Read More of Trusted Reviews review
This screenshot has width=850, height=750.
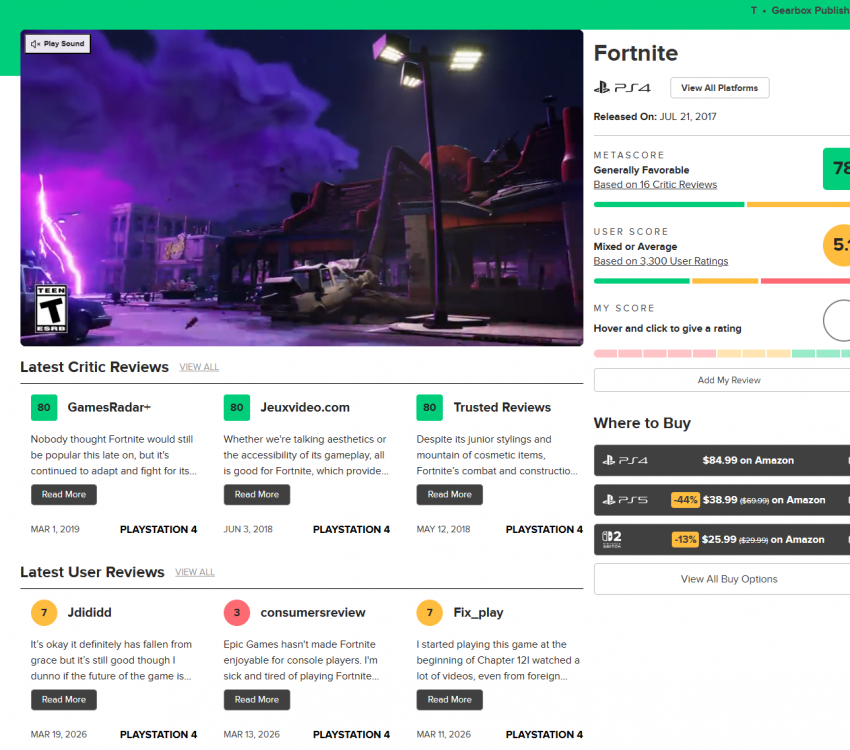(x=449, y=495)
